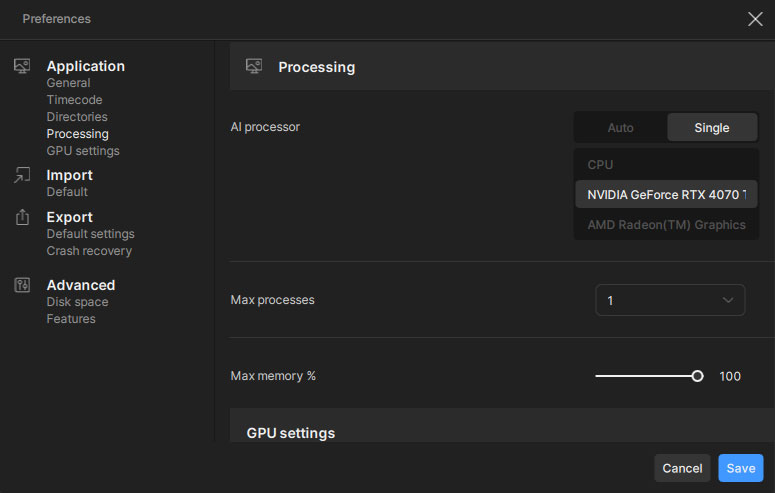The height and width of the screenshot is (493, 775).
Task: Open the Max processes dropdown
Action: coord(670,300)
